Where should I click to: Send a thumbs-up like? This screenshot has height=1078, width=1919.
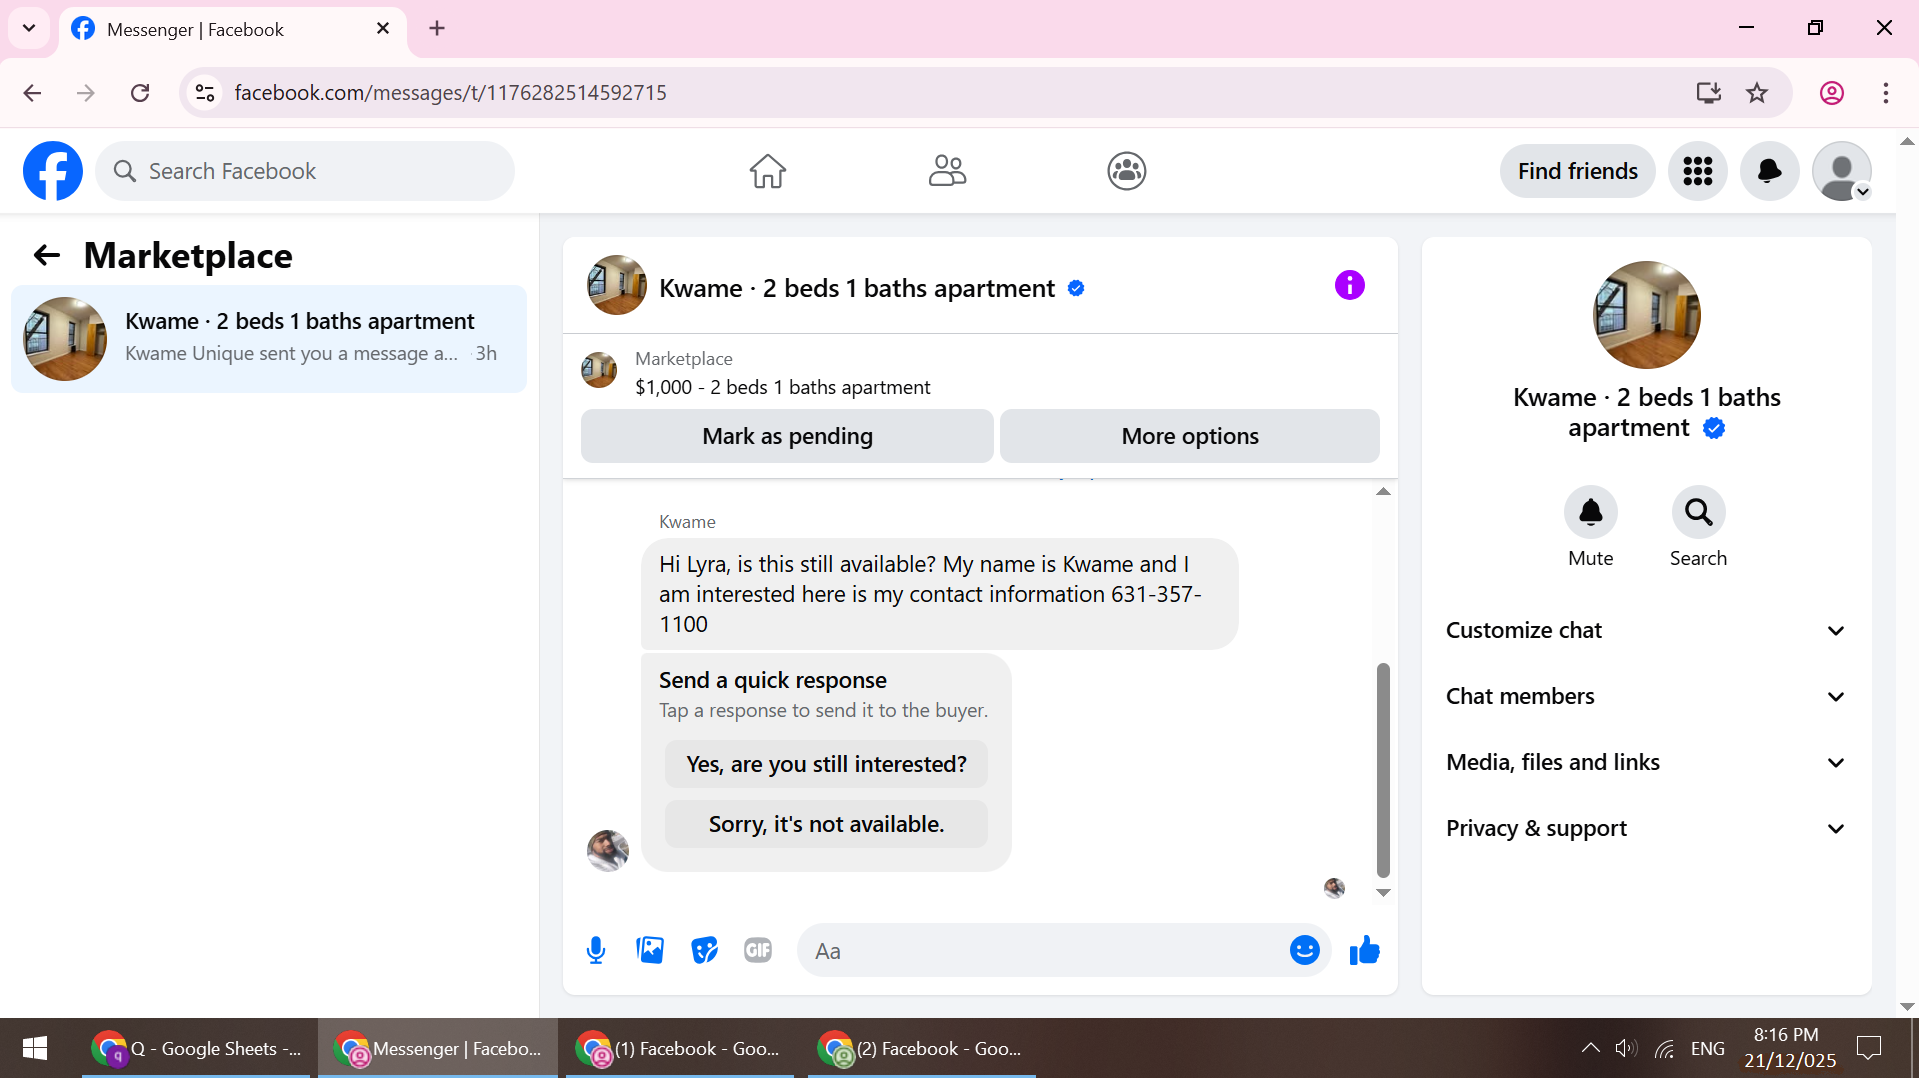(1365, 950)
